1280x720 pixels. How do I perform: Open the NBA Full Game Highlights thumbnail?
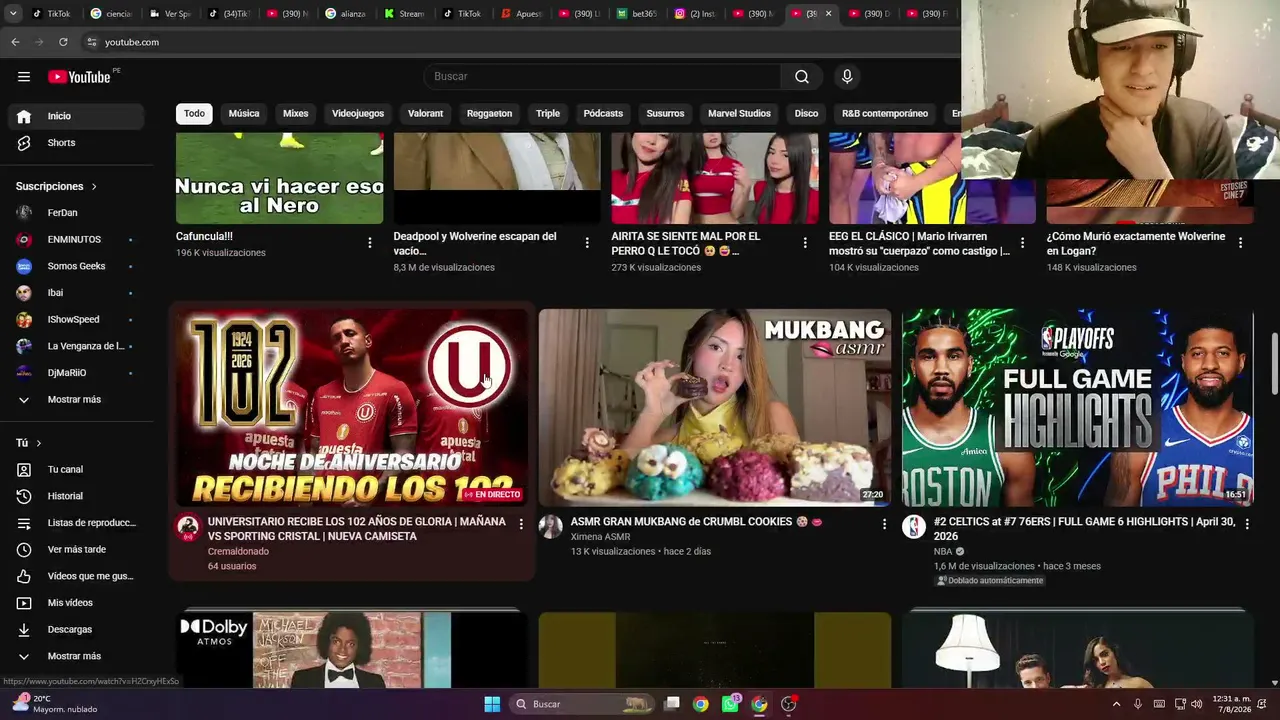coord(1078,407)
